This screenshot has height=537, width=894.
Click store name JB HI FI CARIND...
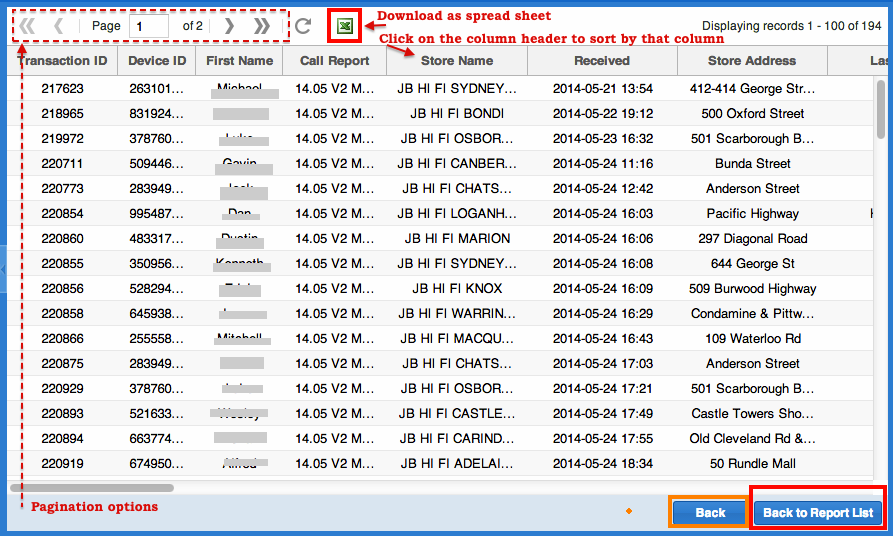point(457,439)
